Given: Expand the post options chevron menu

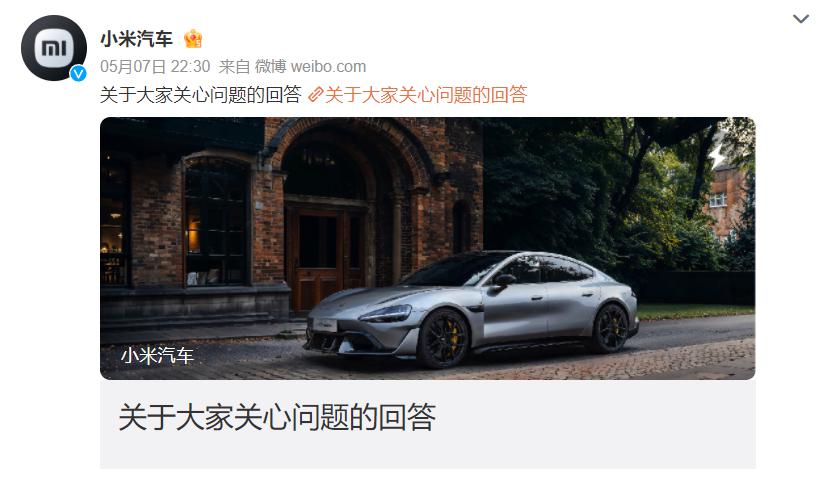Looking at the screenshot, I should 801,19.
